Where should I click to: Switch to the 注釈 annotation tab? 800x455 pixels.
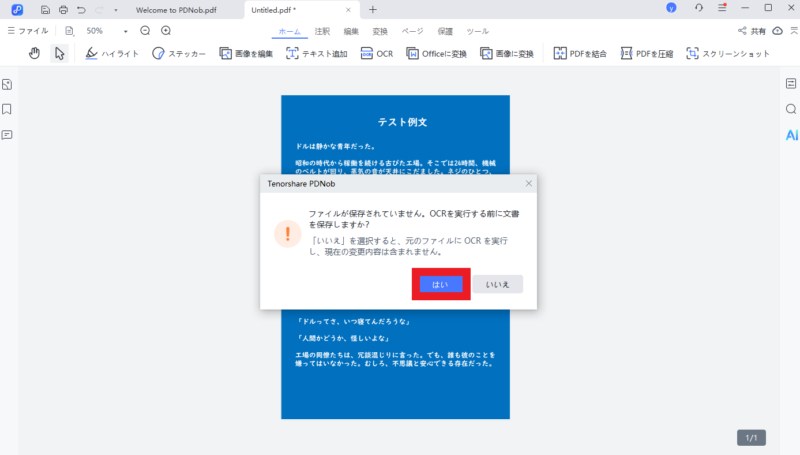point(322,31)
